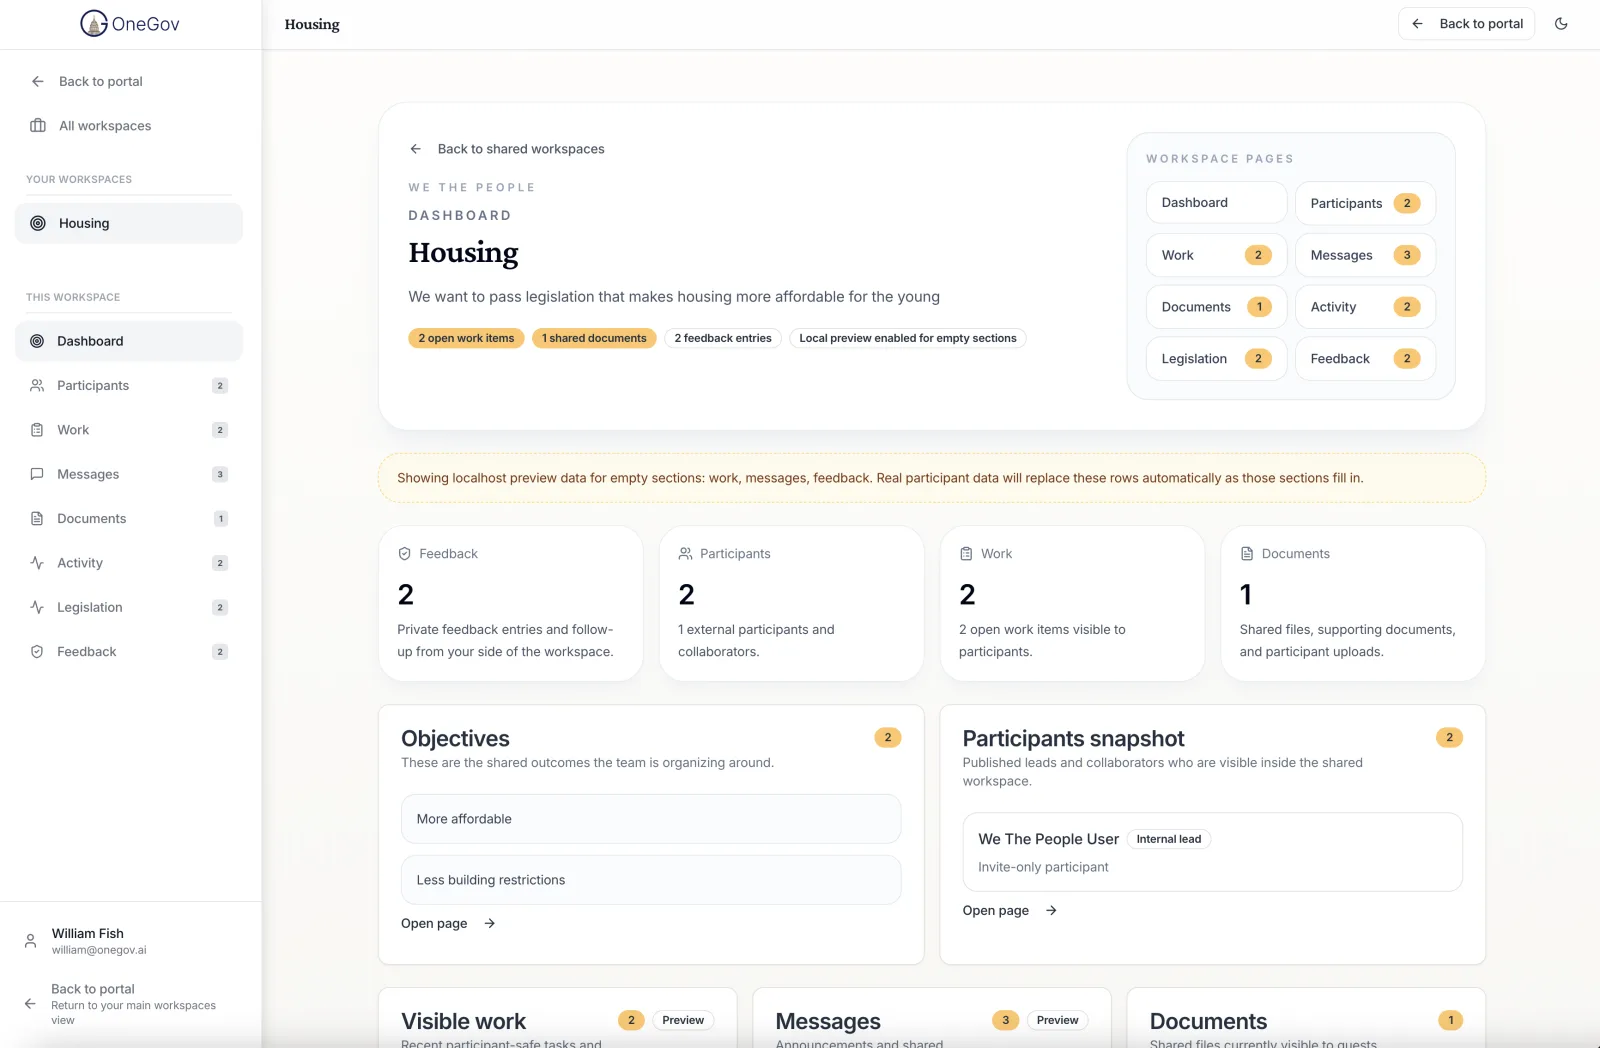Image resolution: width=1600 pixels, height=1048 pixels.
Task: Click arrow next to Objectives Open page
Action: pos(490,923)
